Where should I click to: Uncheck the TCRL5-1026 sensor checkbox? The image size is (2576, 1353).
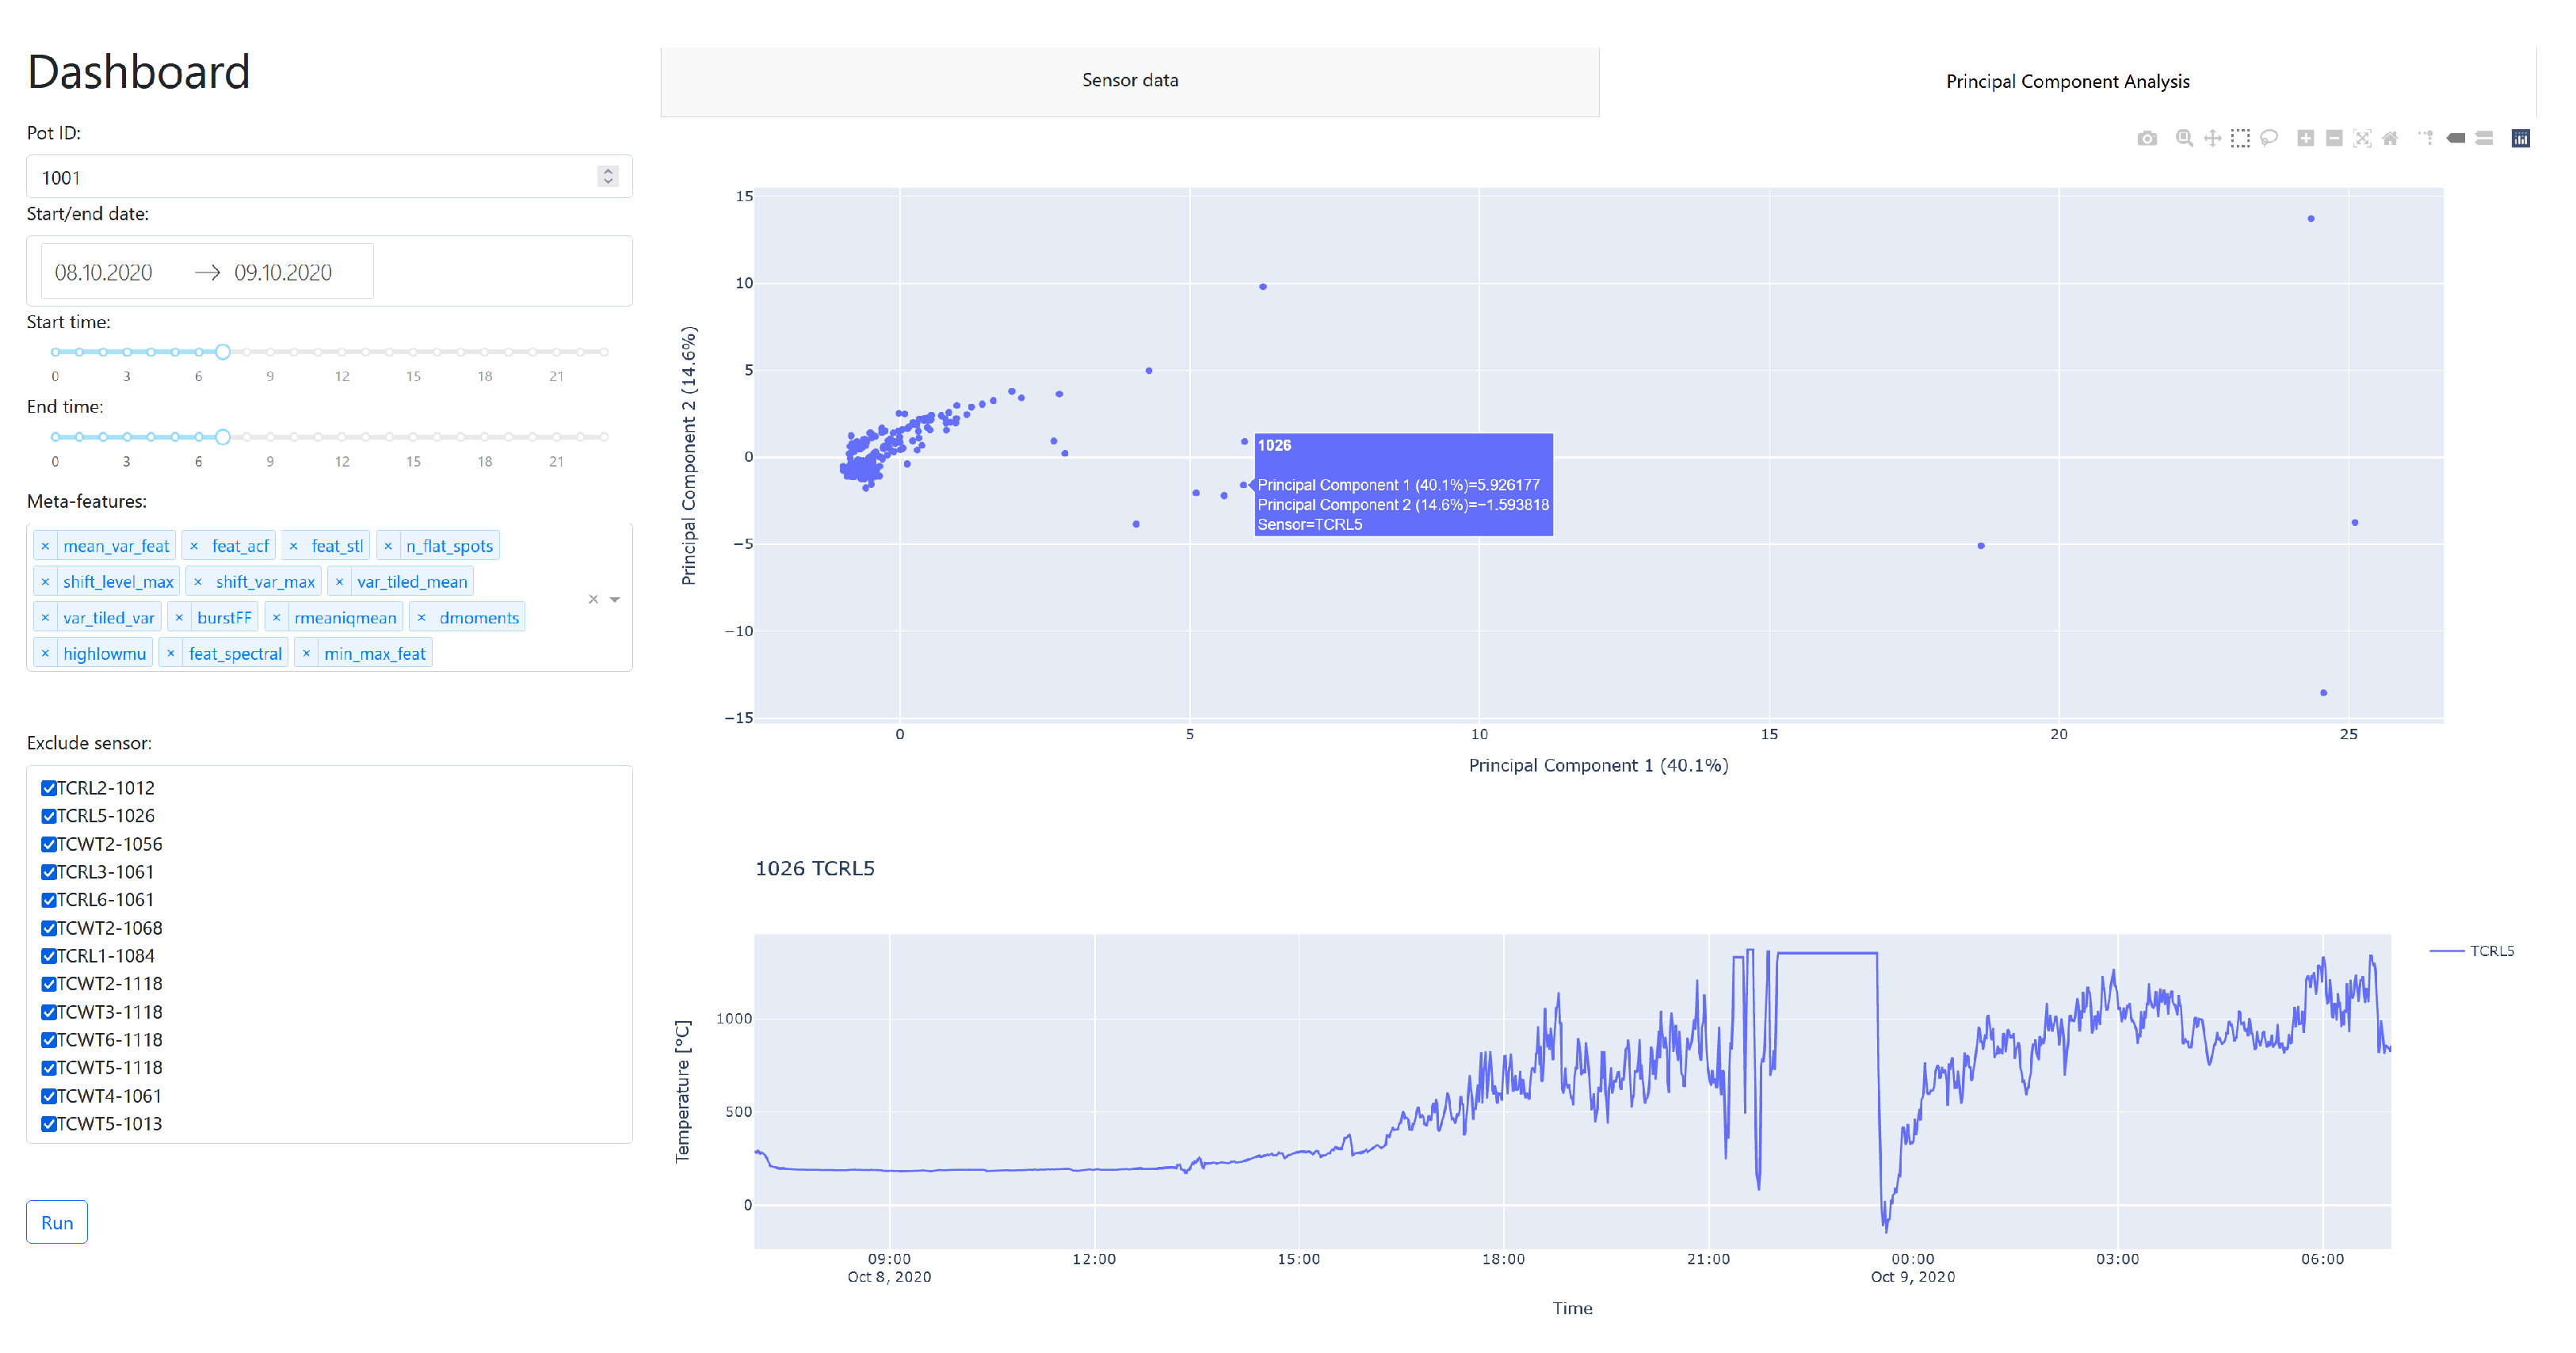click(48, 816)
